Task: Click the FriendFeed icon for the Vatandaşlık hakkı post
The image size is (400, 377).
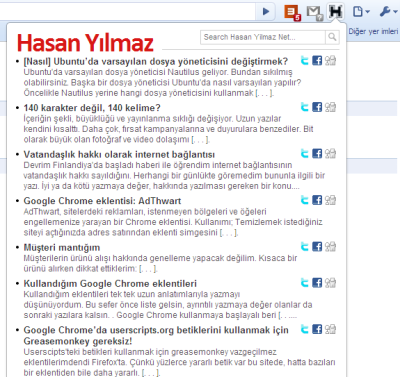Action: tap(330, 154)
